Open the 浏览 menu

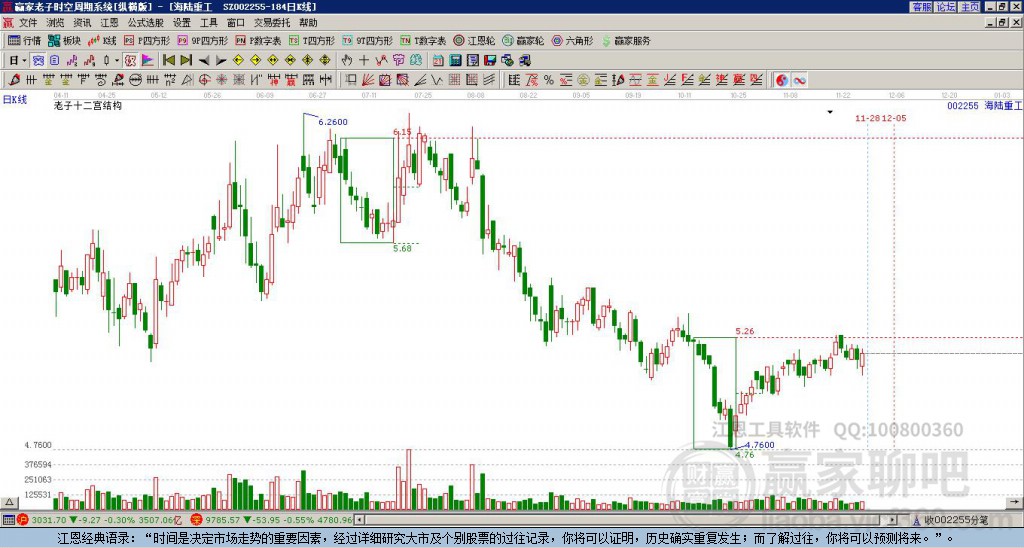pyautogui.click(x=56, y=23)
